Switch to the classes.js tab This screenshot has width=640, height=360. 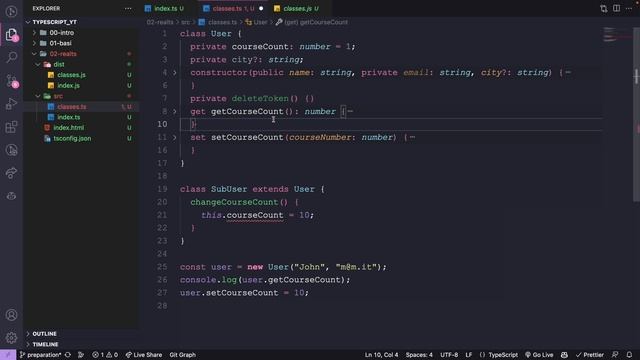299,9
